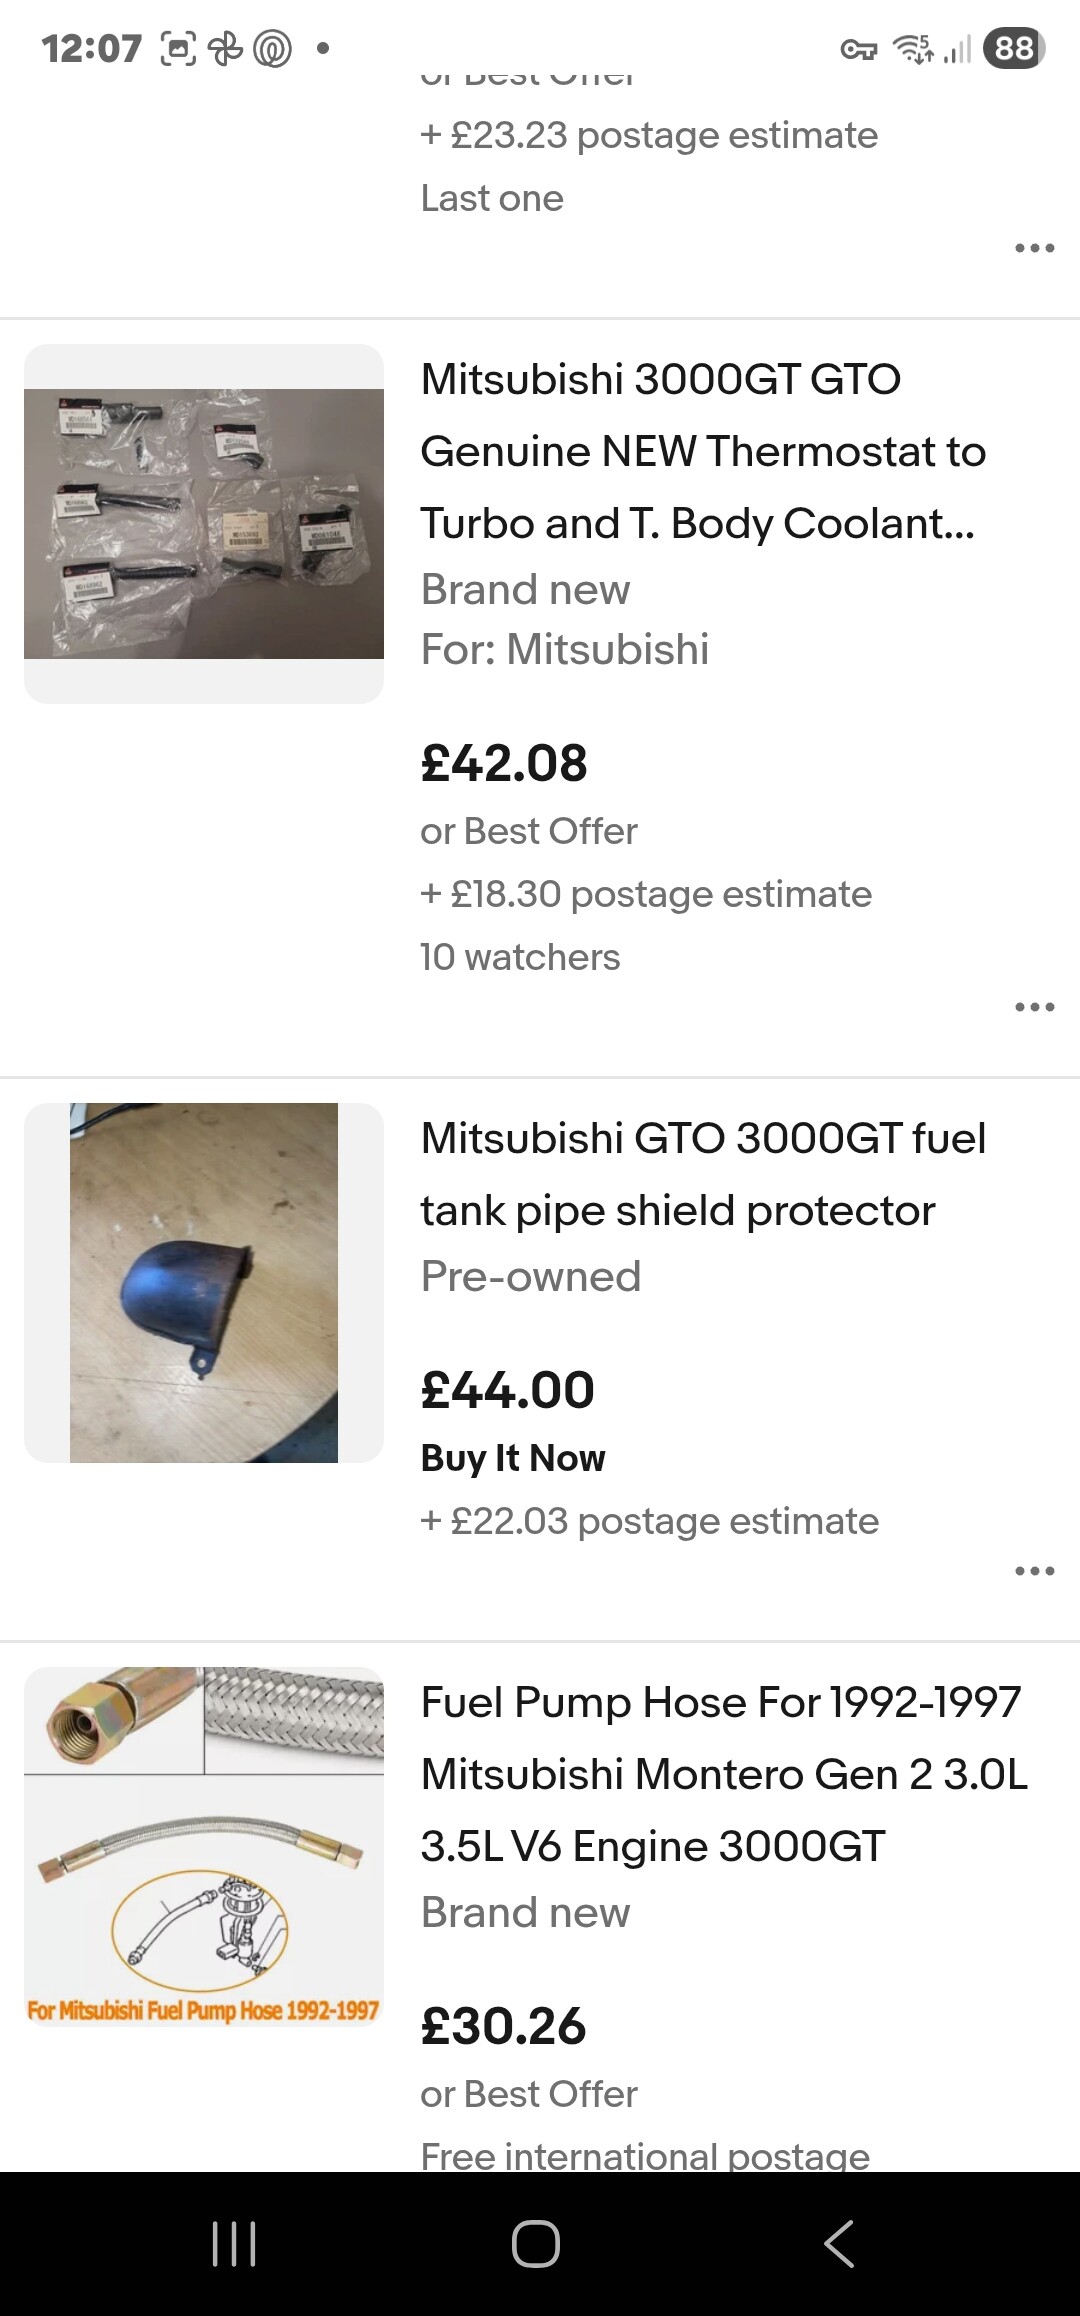The height and width of the screenshot is (2316, 1080).
Task: Tap the £22.03 postage estimate text
Action: click(x=650, y=1521)
